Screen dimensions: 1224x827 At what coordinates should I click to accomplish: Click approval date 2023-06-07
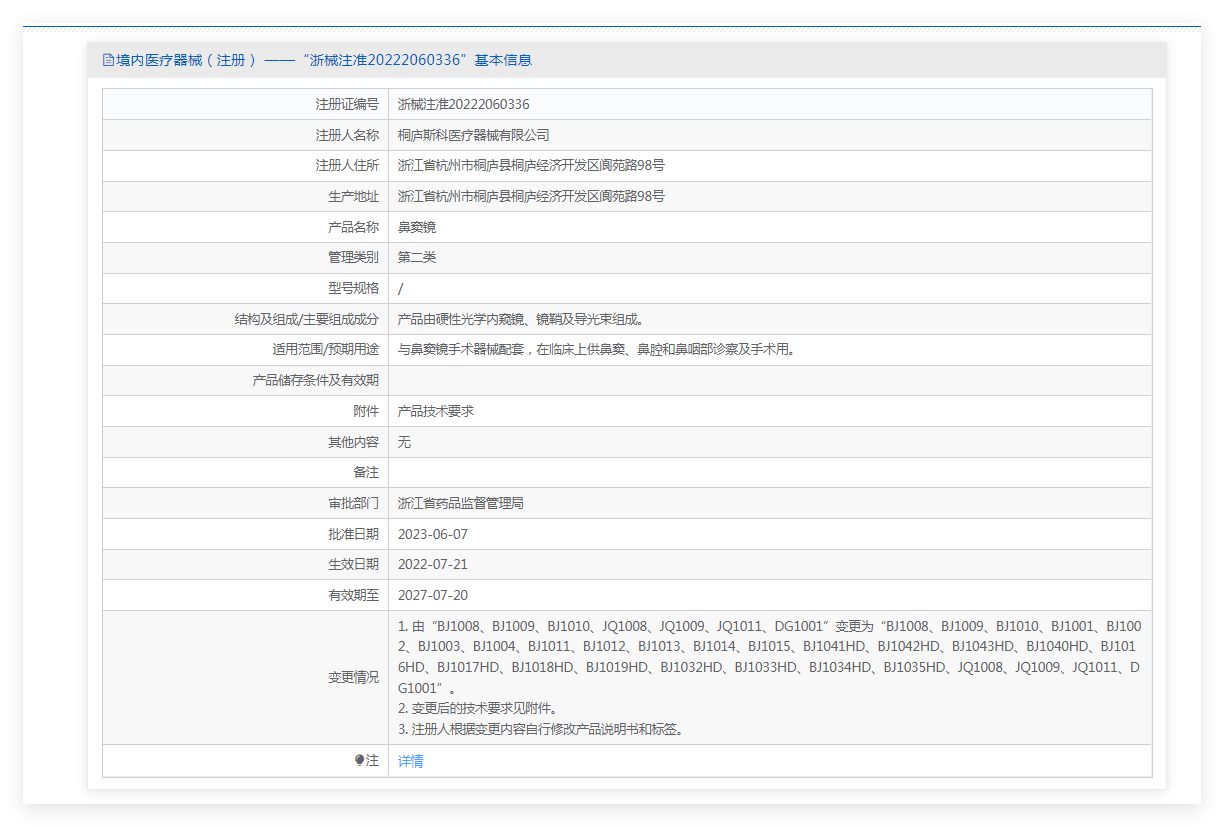pos(433,534)
